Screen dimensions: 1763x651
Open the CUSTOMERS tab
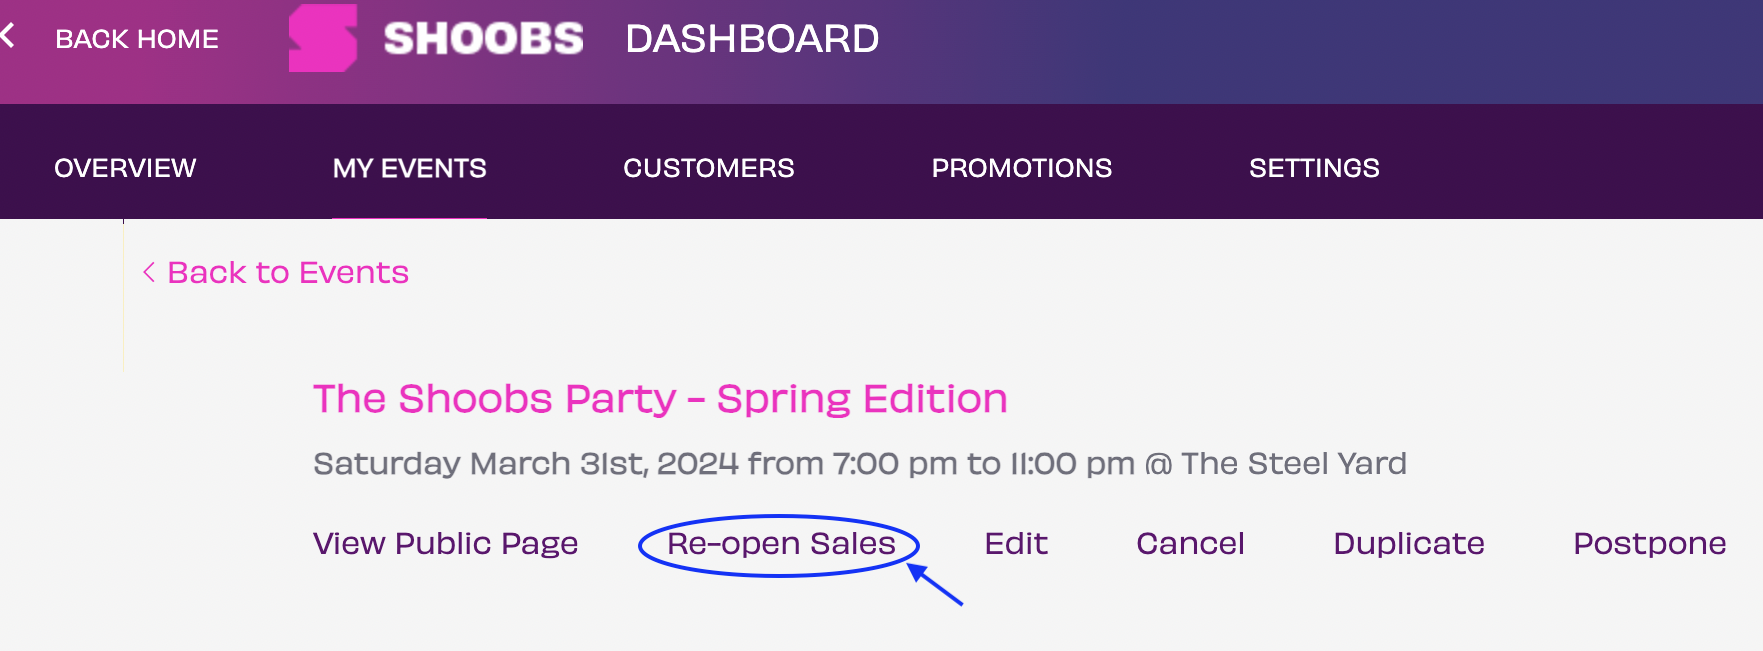click(x=709, y=168)
